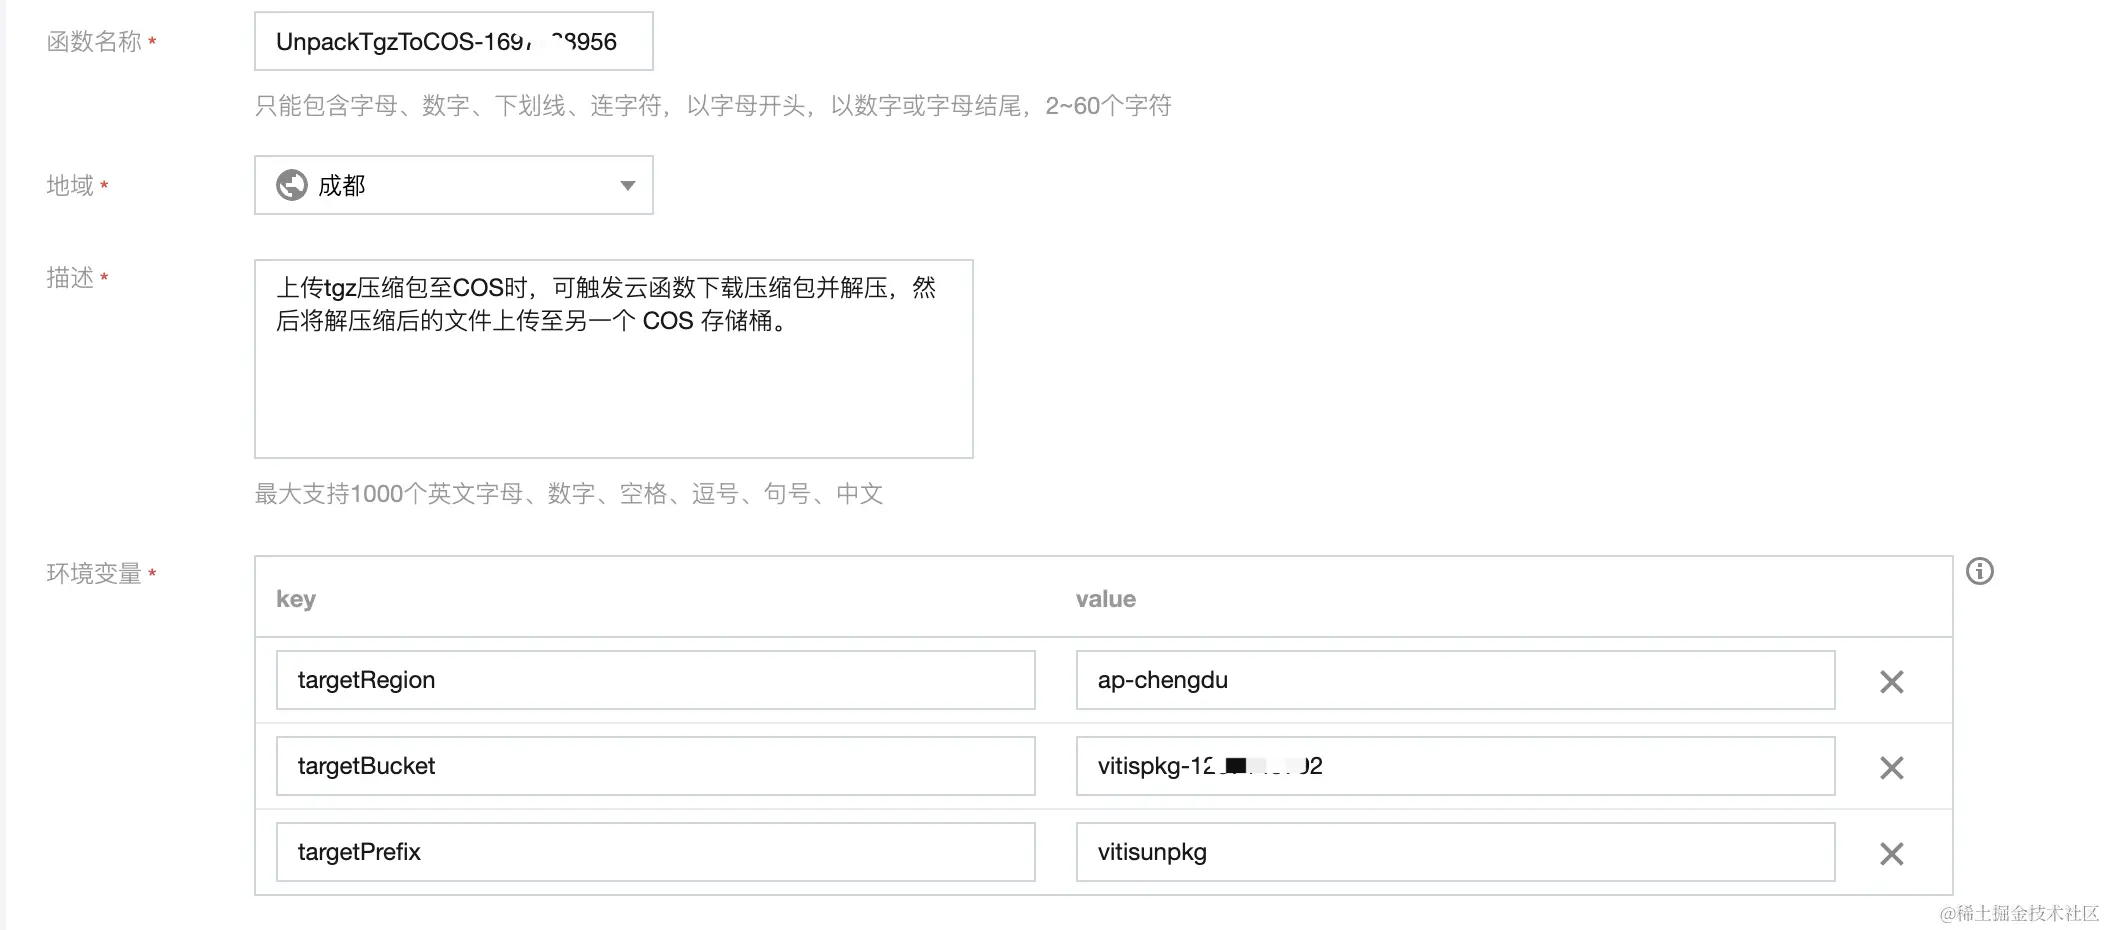Delete the targetBucket environment variable row
This screenshot has height=930, width=2106.
pyautogui.click(x=1891, y=768)
